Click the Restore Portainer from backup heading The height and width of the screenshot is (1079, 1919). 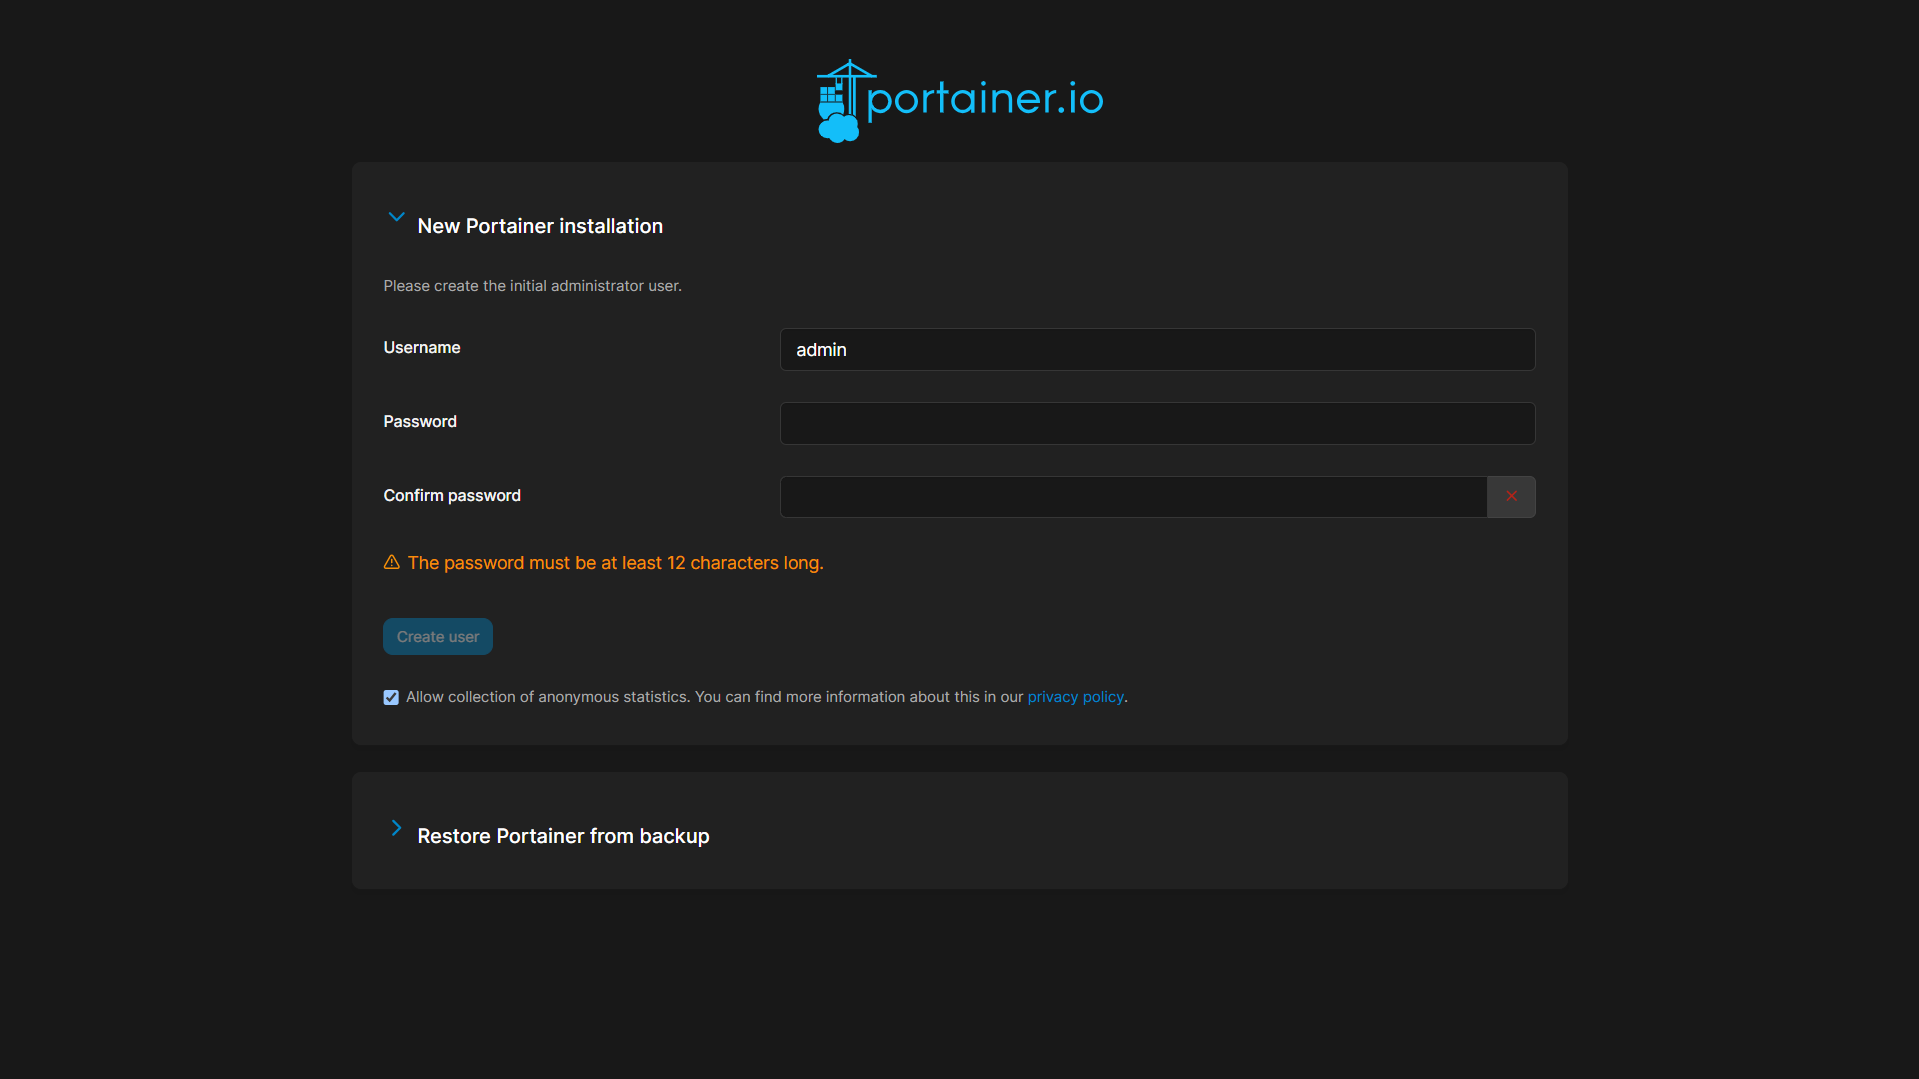[563, 836]
